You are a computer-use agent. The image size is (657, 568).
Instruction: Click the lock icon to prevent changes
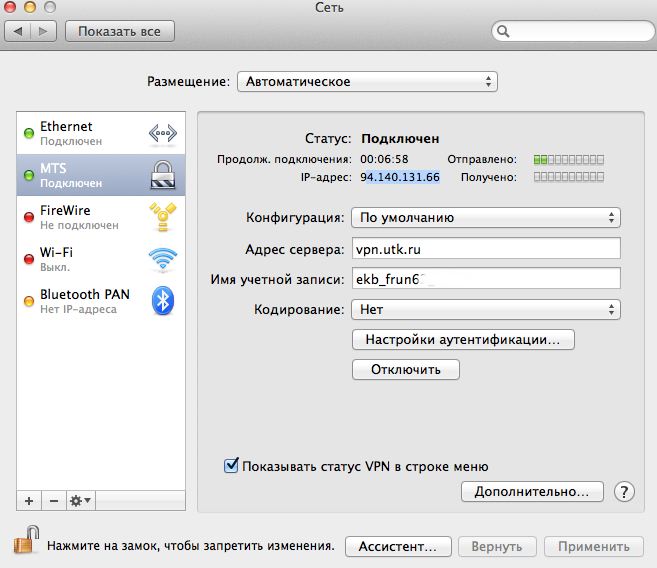[24, 546]
